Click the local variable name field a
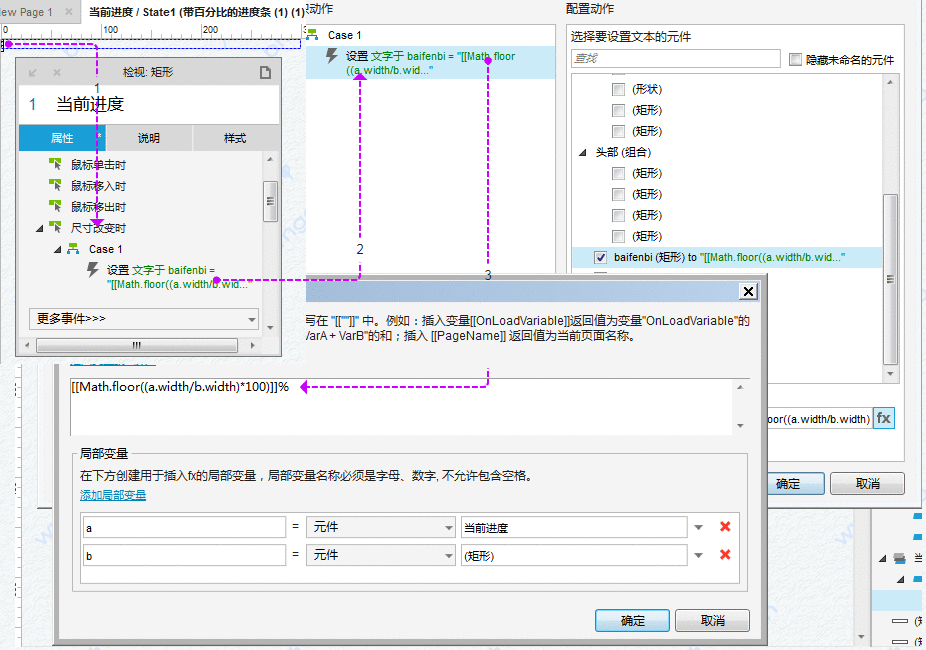 (x=184, y=527)
